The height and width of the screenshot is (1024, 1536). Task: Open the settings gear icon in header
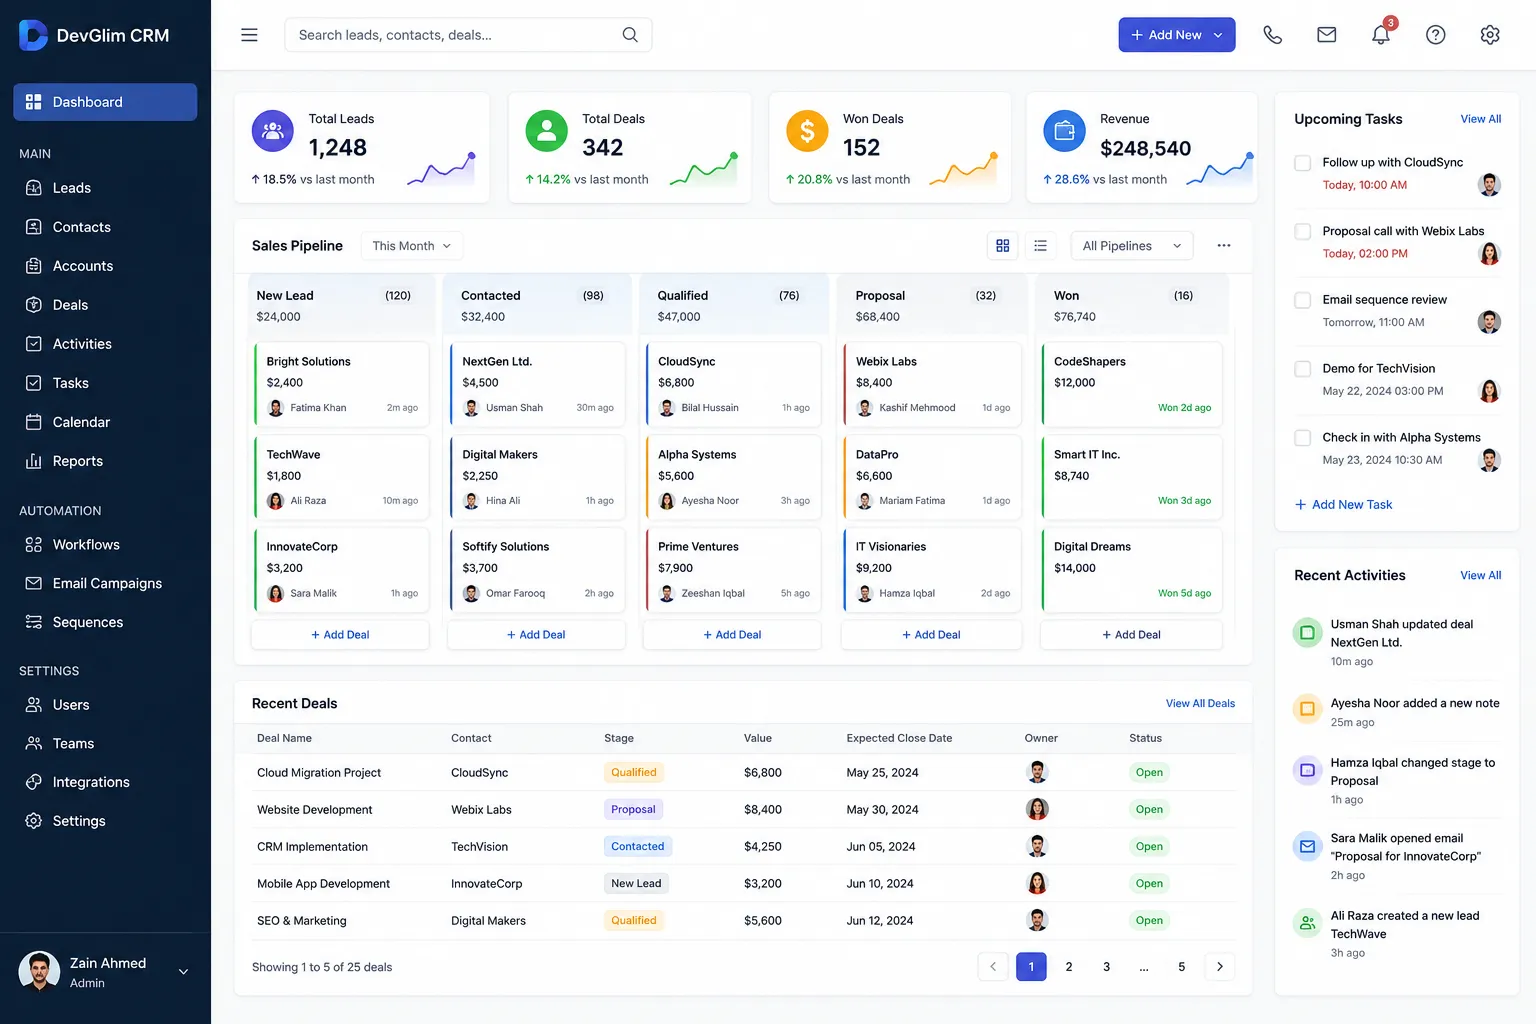[1490, 35]
